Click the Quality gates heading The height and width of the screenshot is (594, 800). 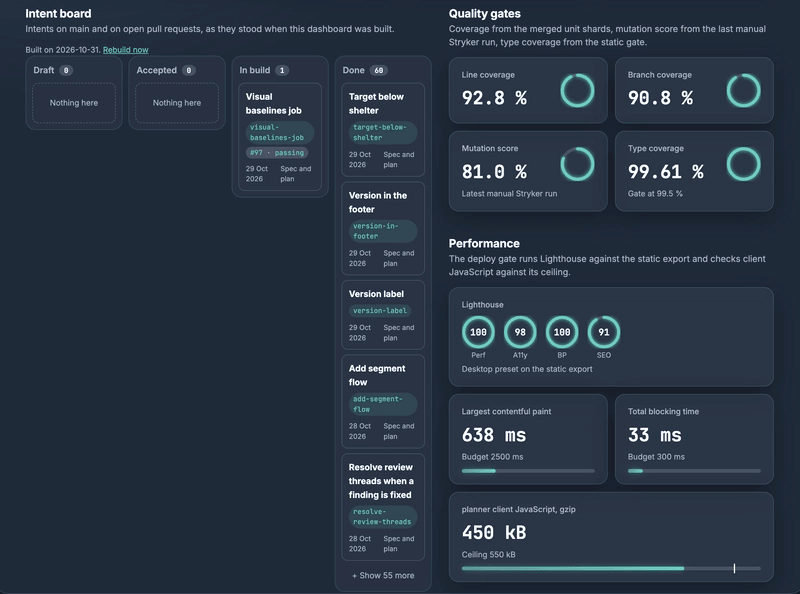(485, 14)
